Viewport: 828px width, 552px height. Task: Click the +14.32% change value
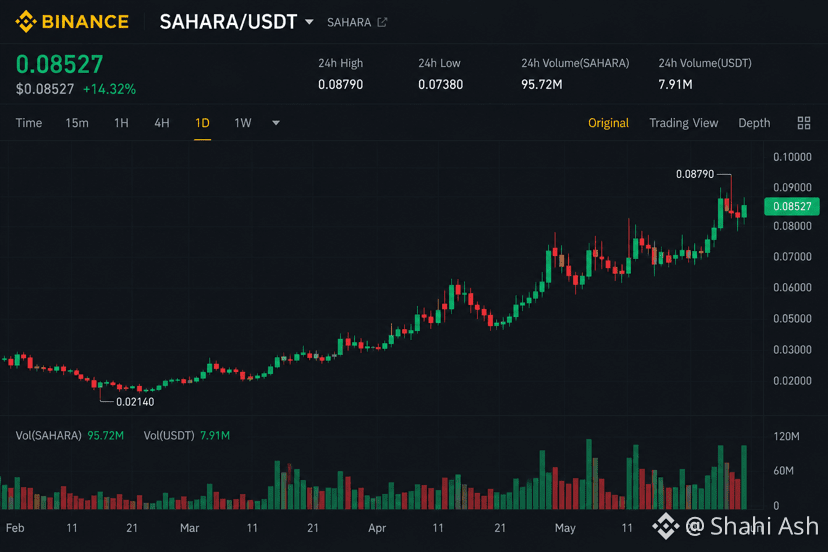(109, 89)
